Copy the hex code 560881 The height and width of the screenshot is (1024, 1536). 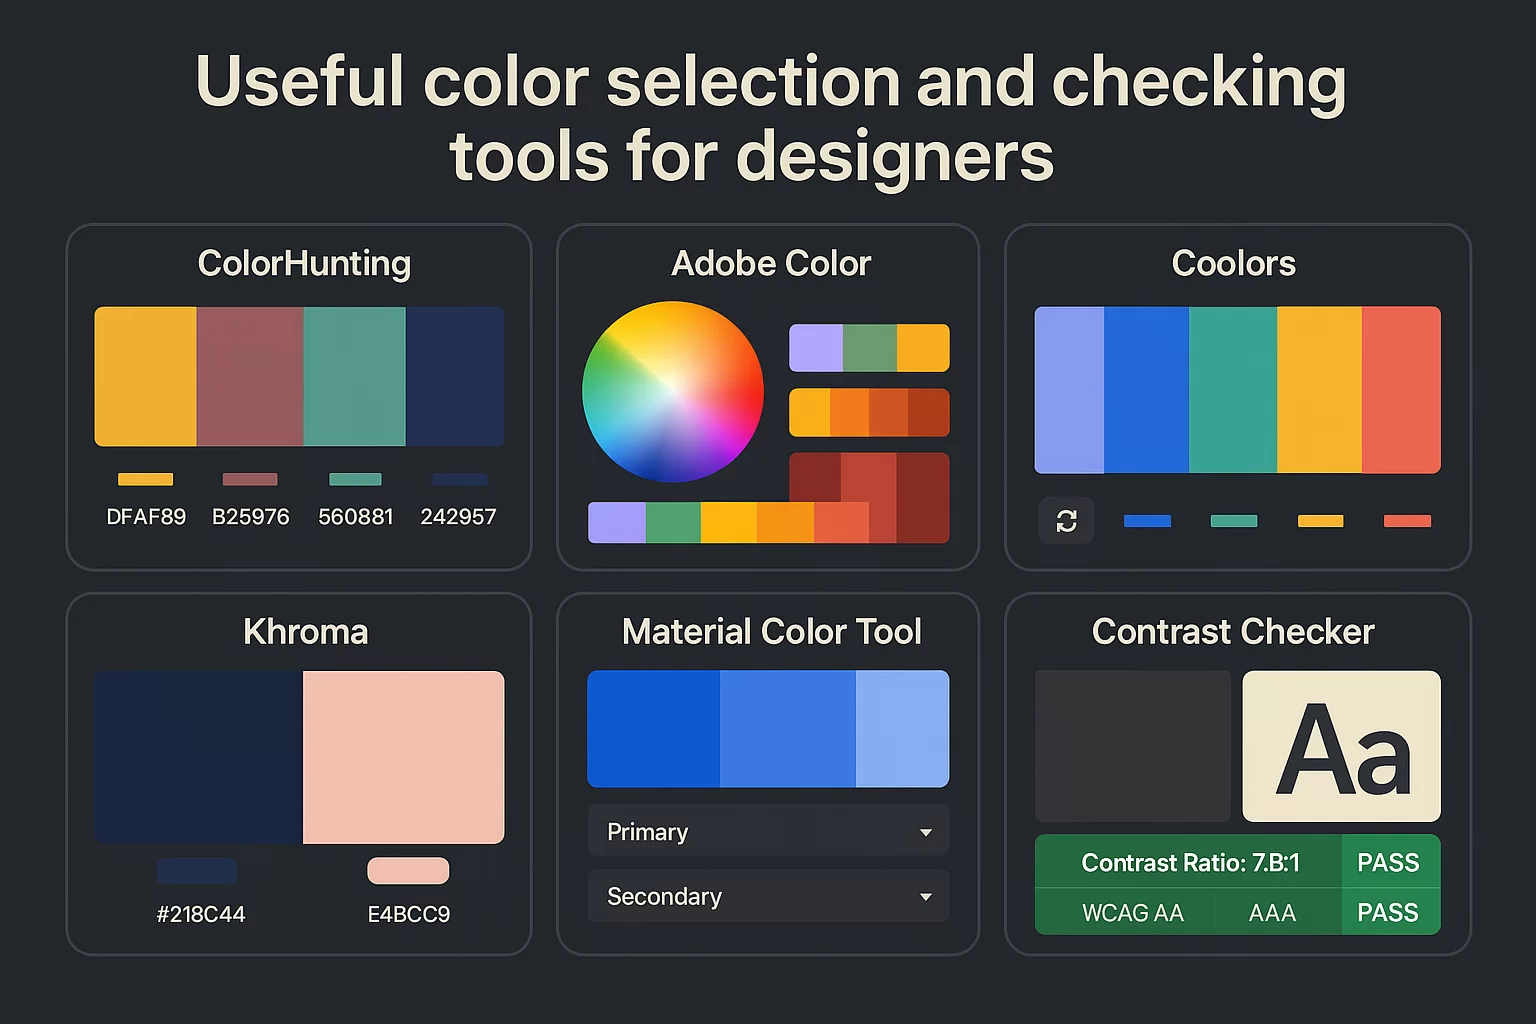[x=355, y=517]
